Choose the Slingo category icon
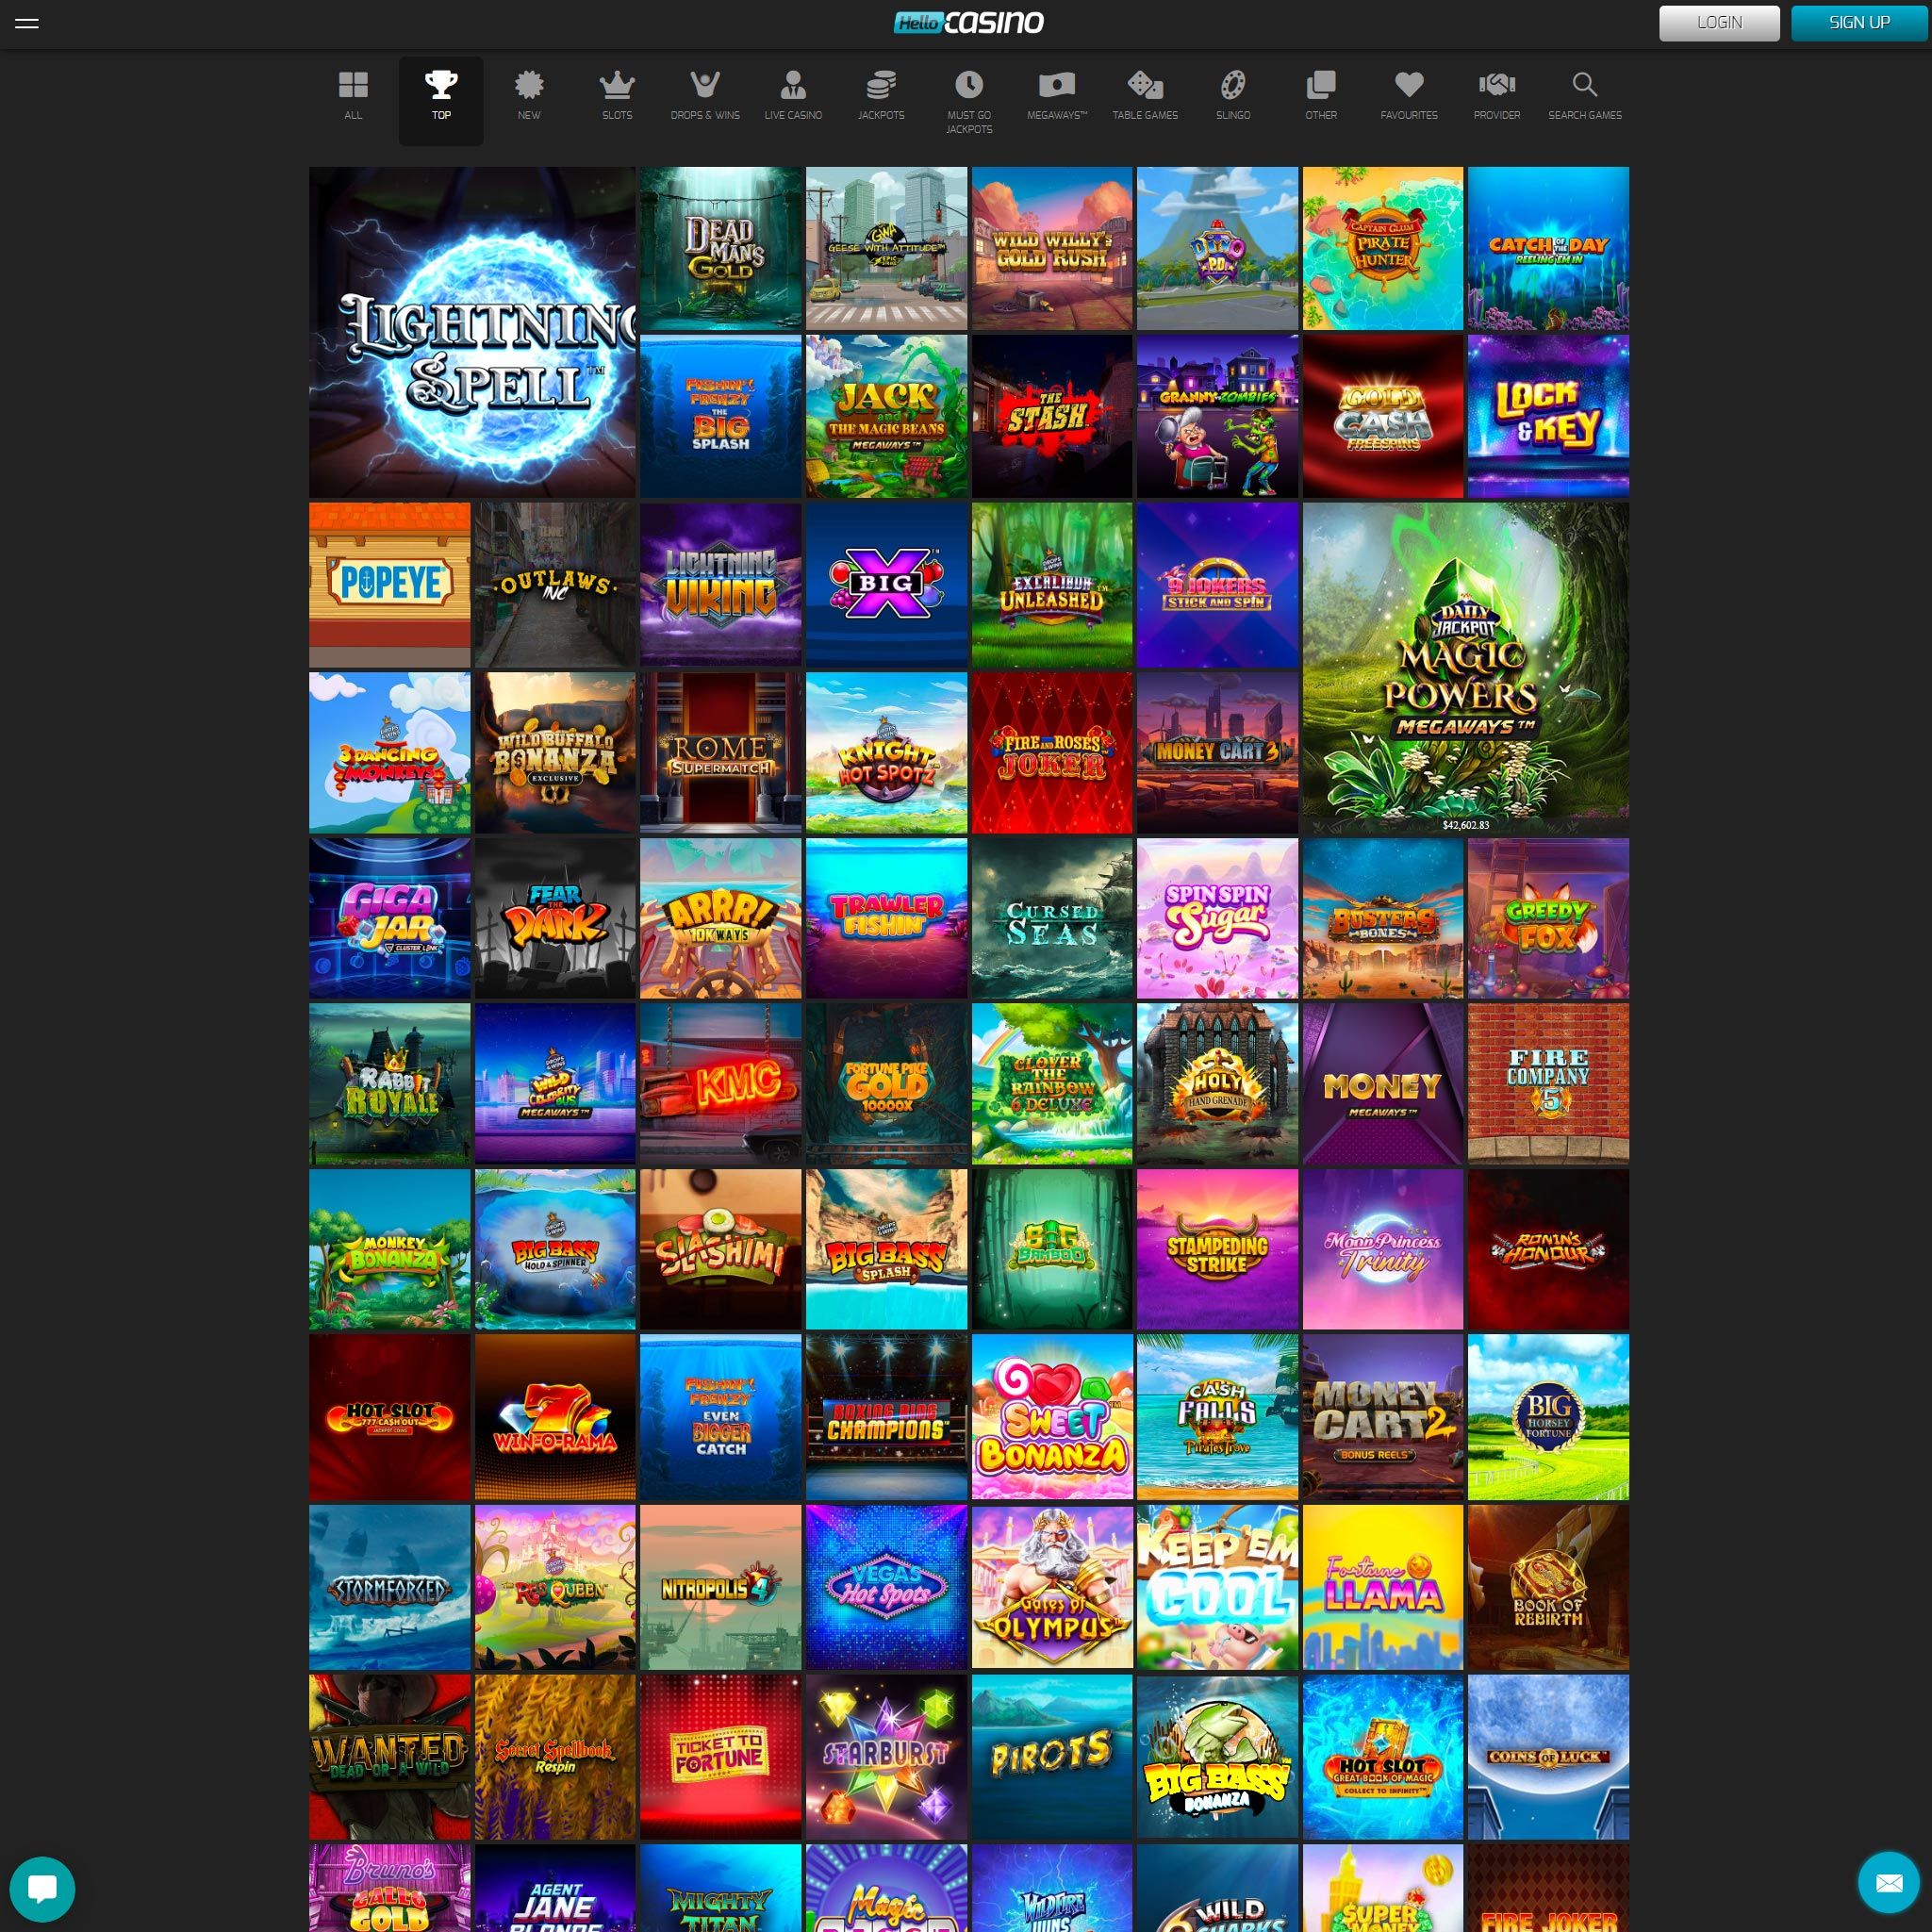Screen dimensions: 1932x1932 [x=1232, y=87]
